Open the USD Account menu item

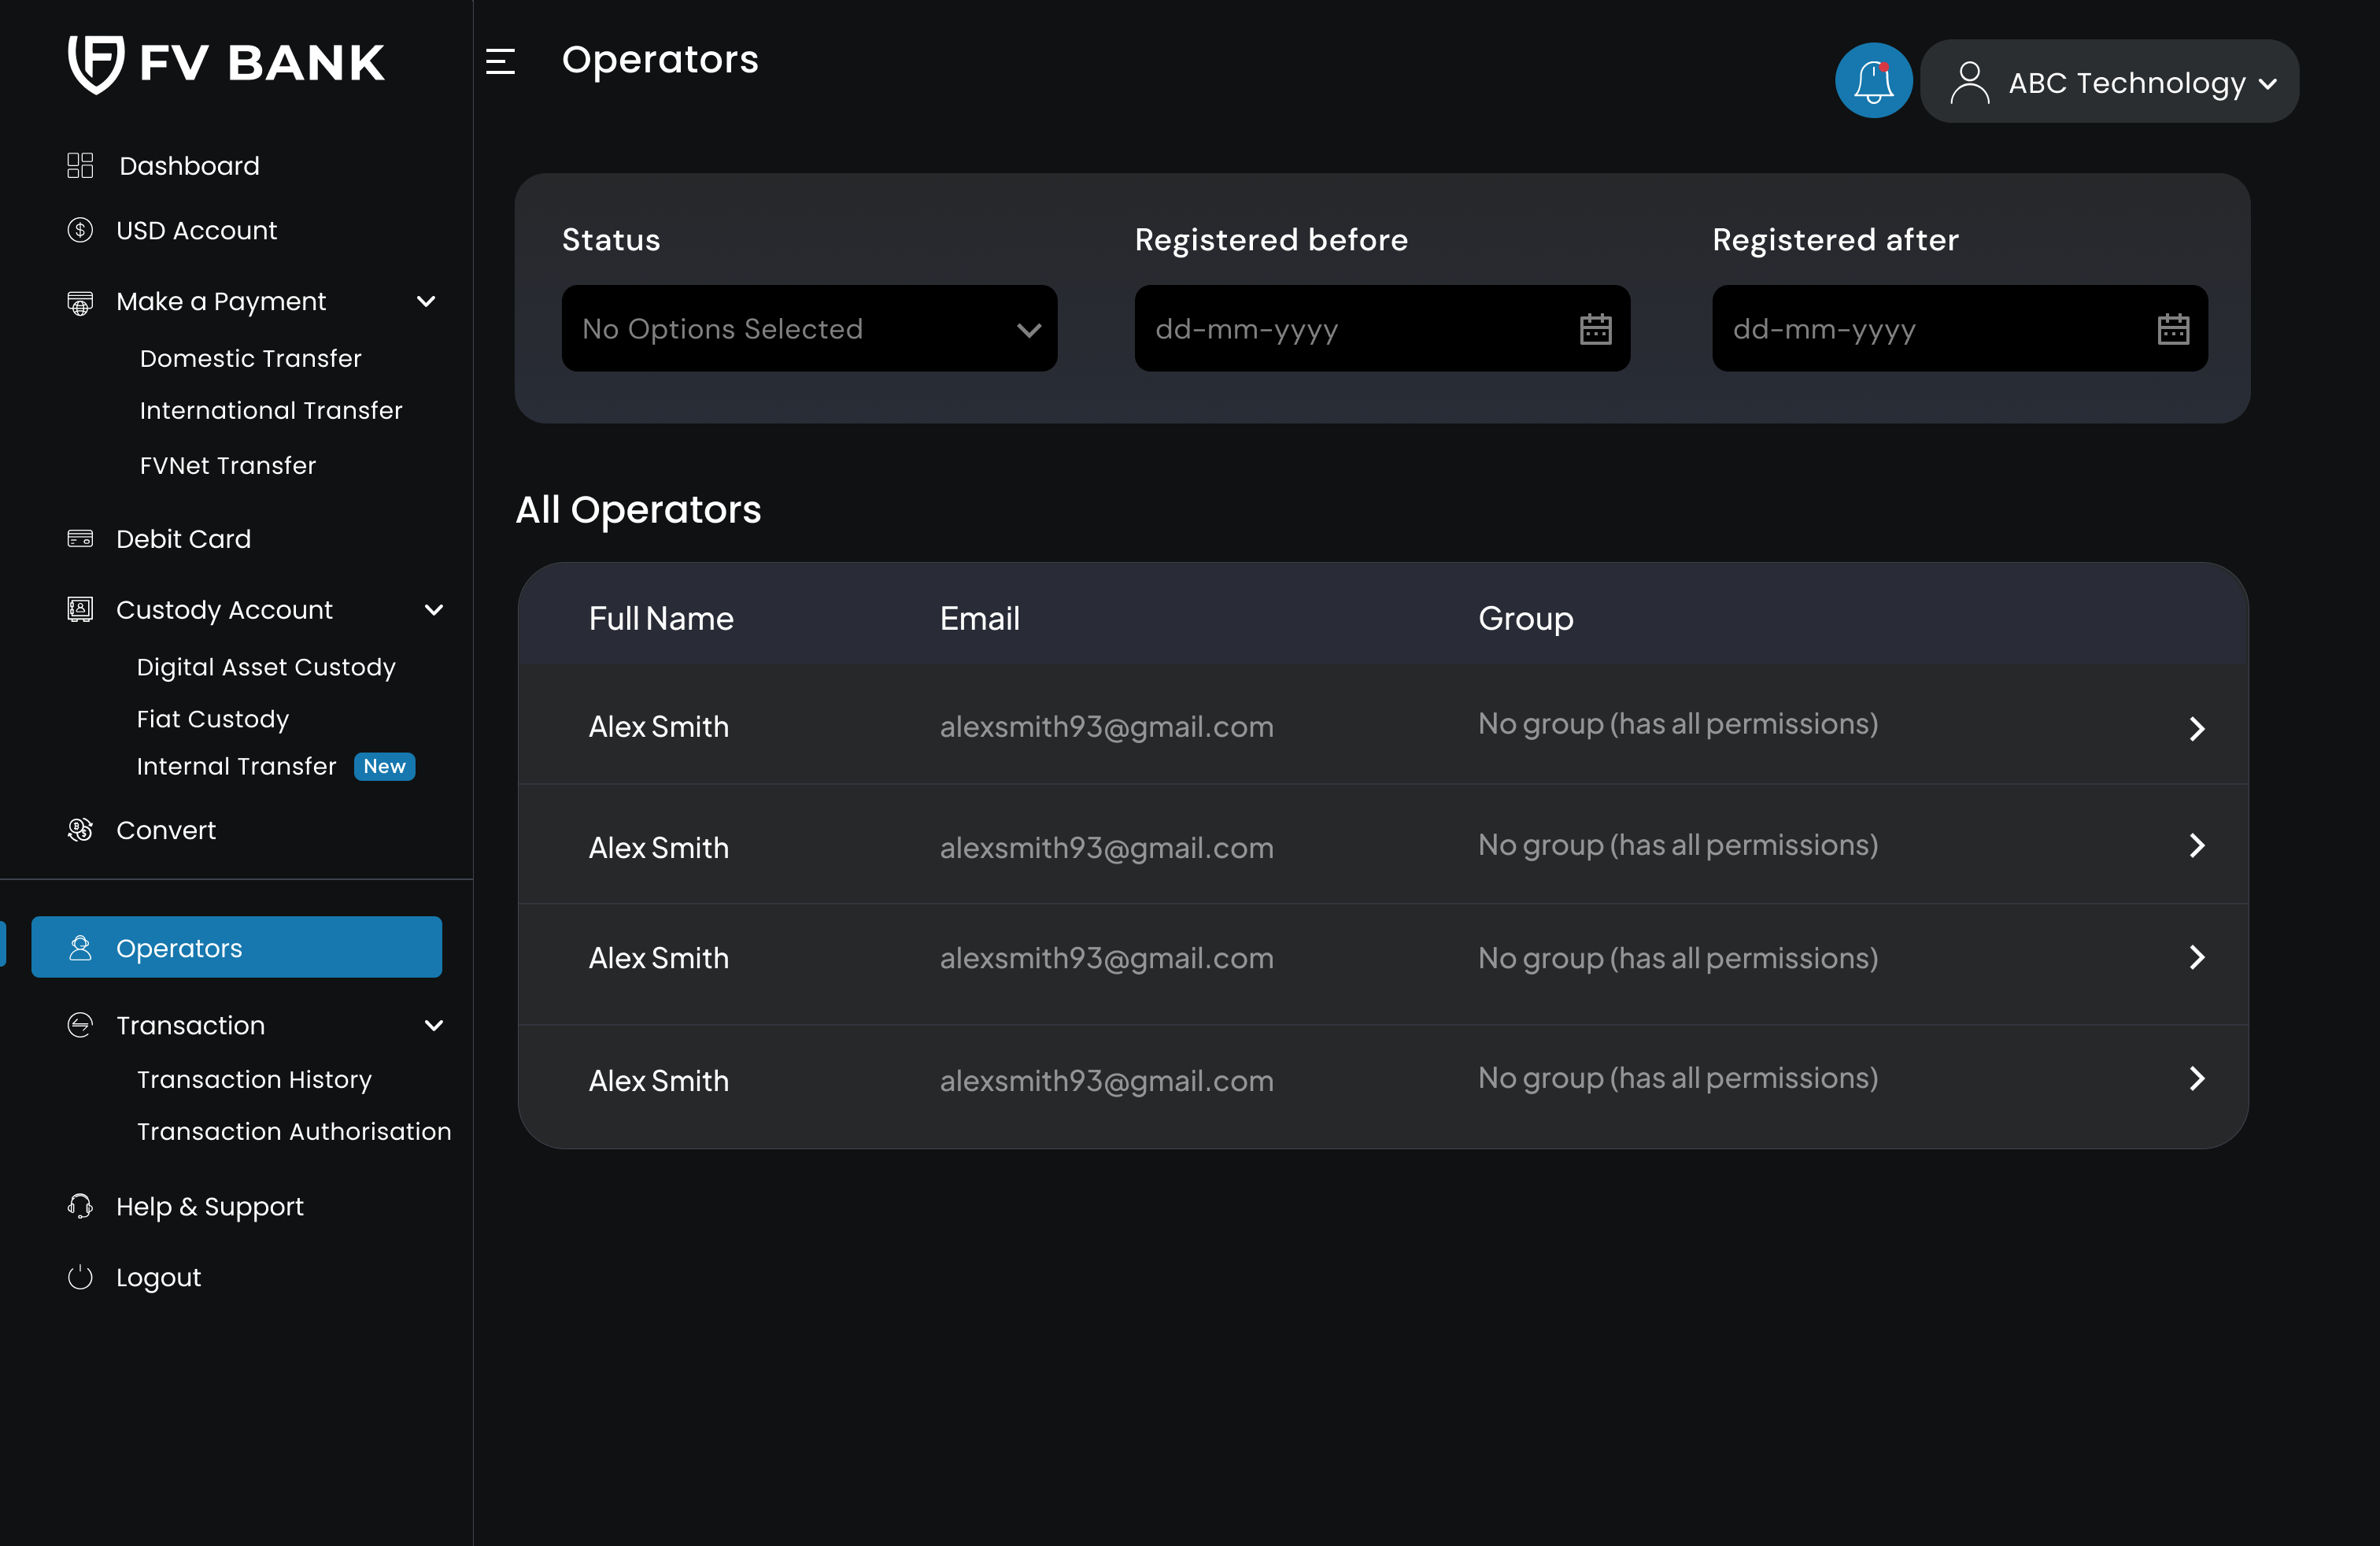(x=196, y=231)
